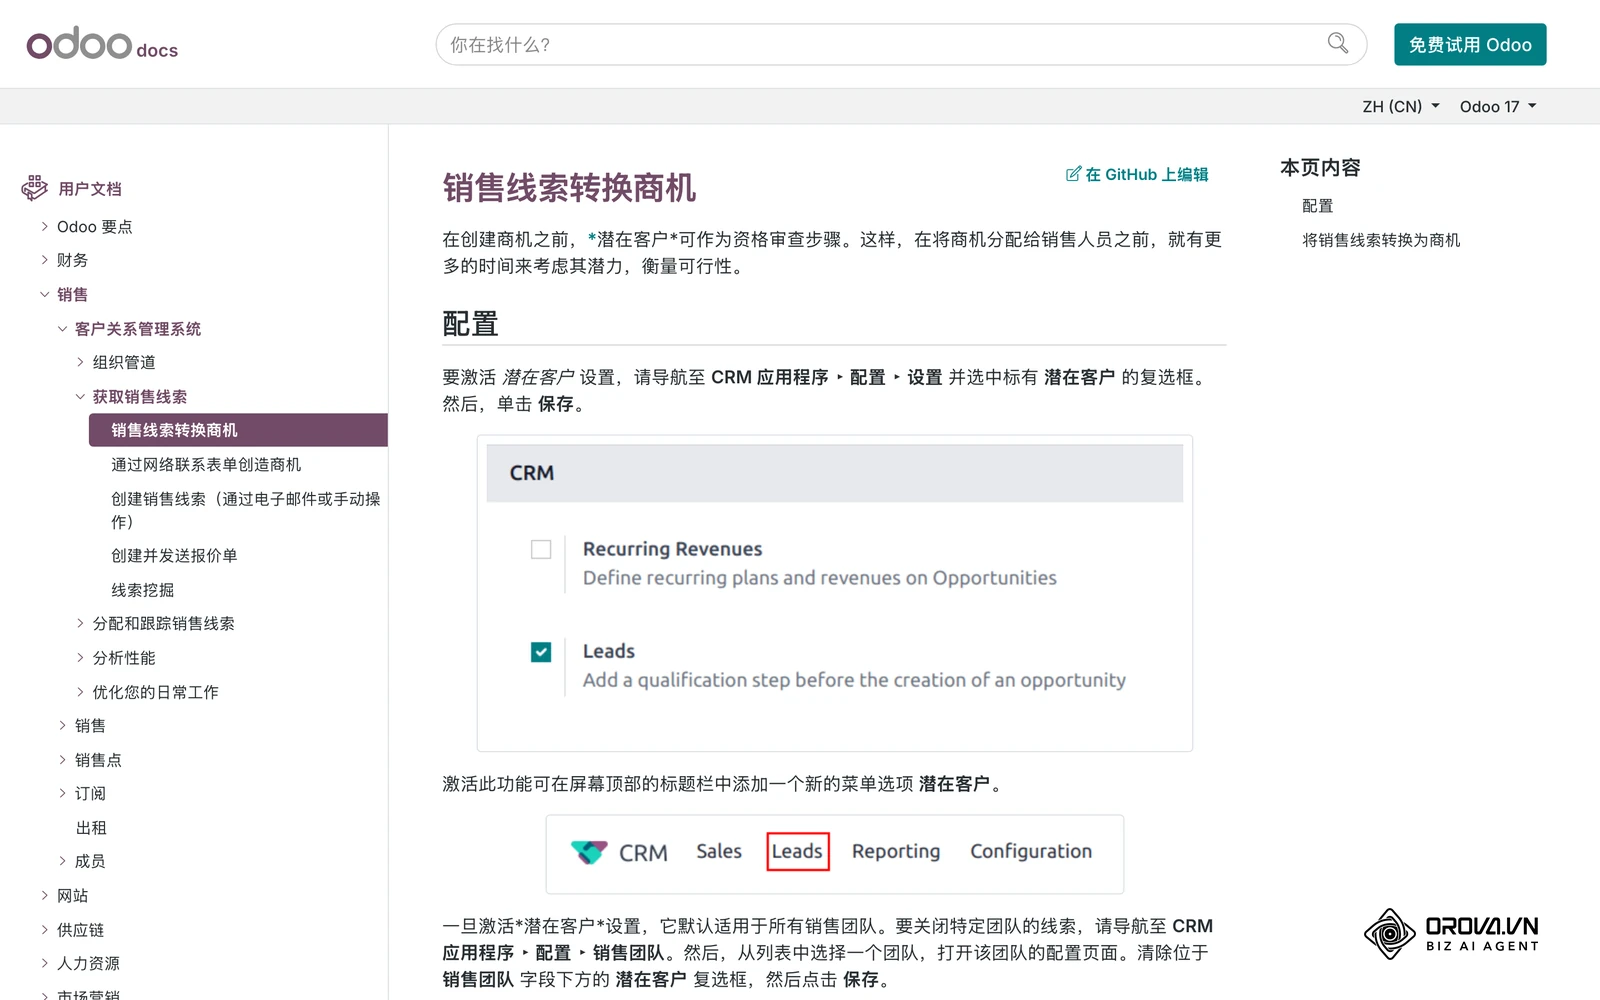Open the 线索挖掘 sidebar item
The width and height of the screenshot is (1600, 1000).
[142, 590]
